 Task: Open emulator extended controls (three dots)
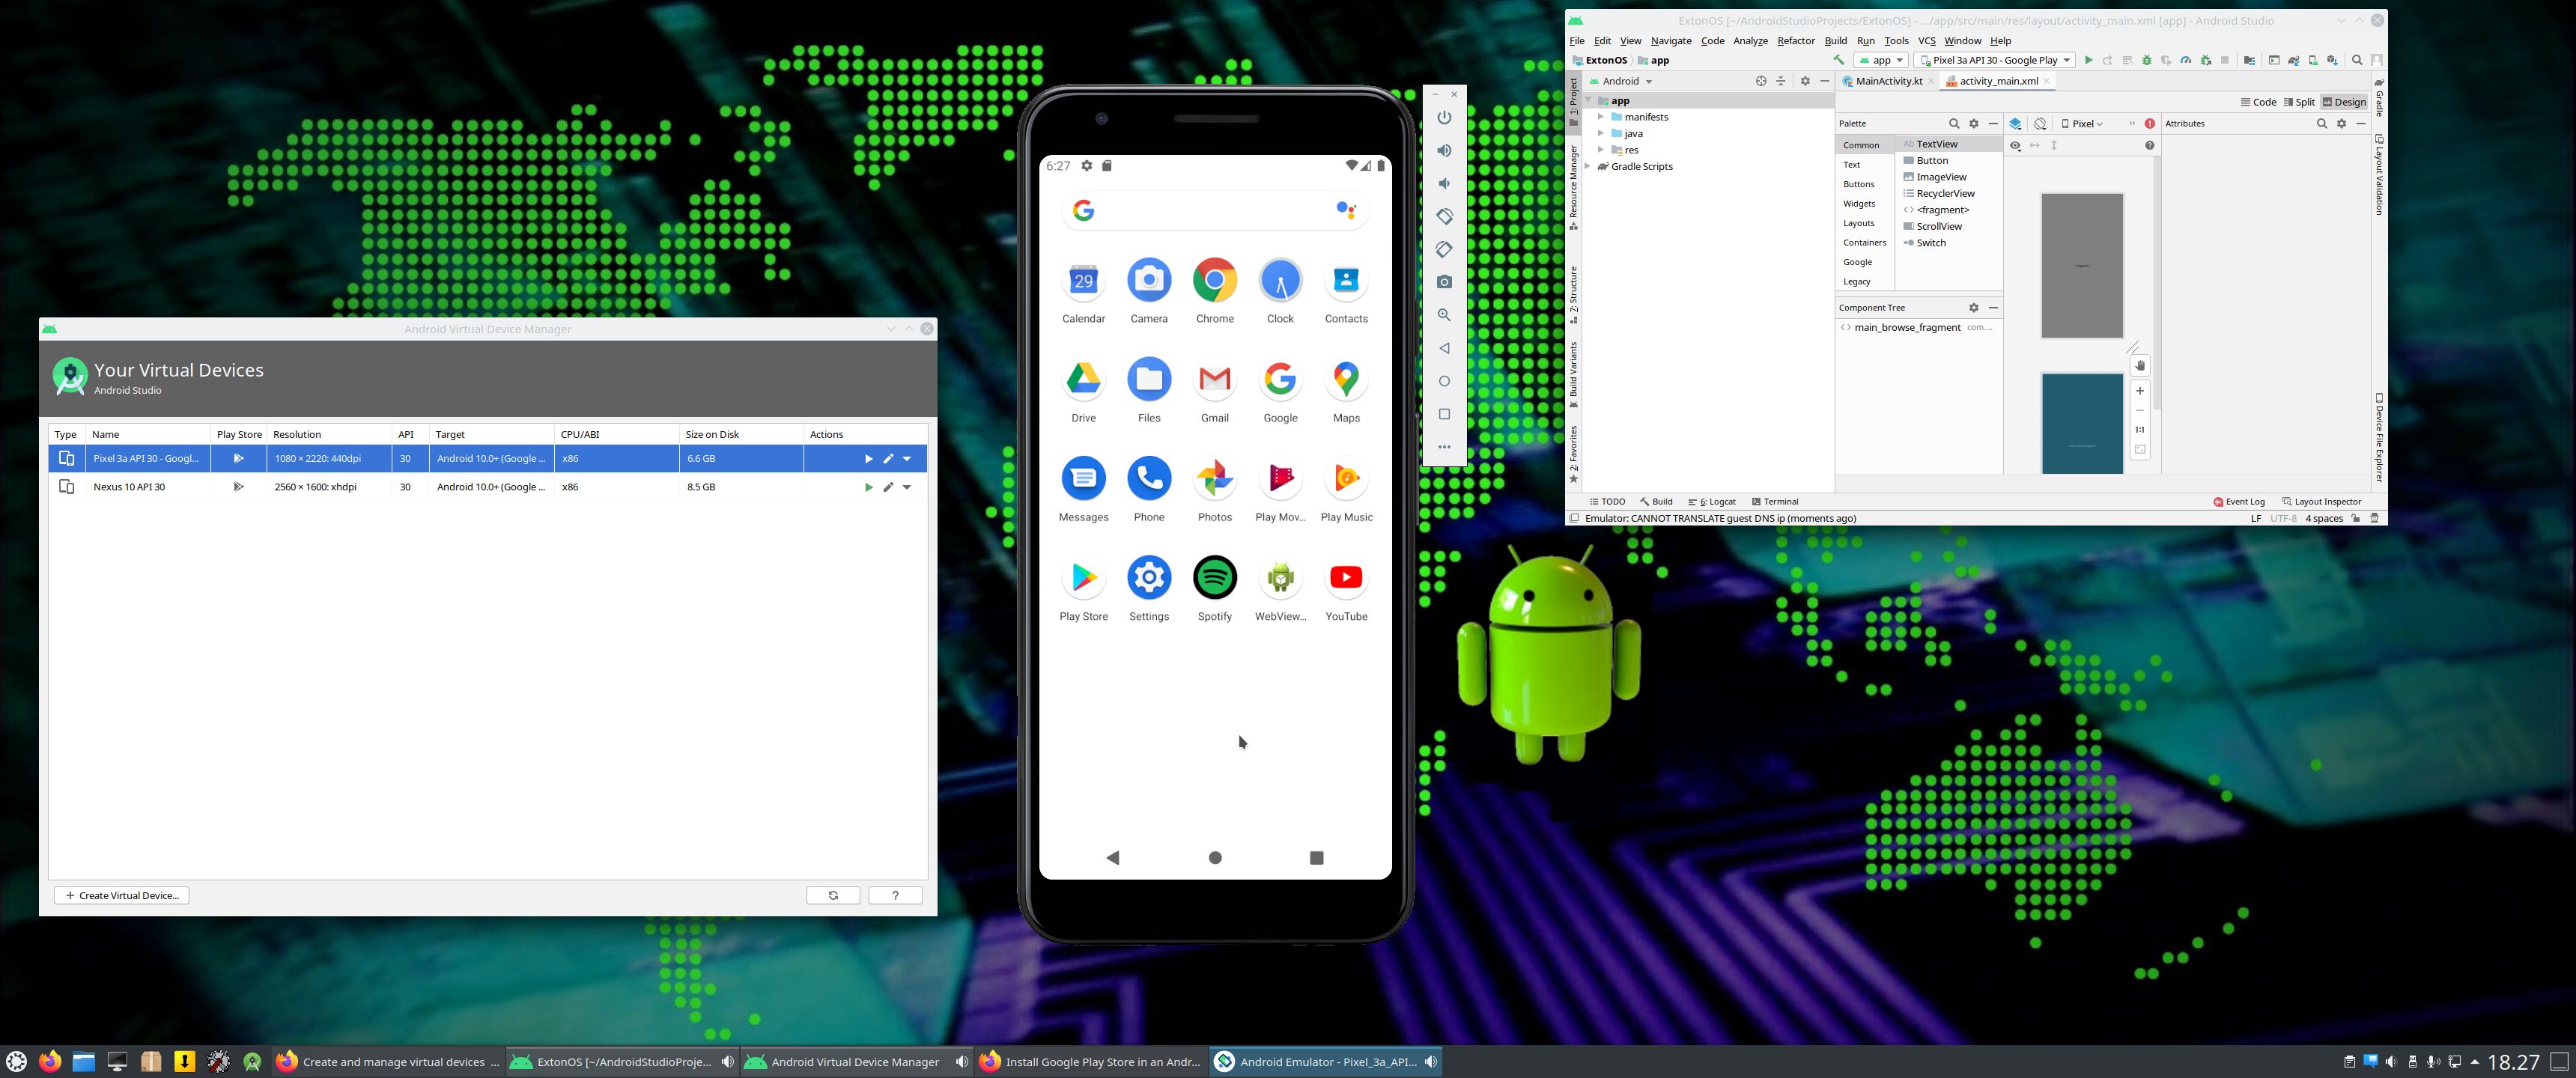(1444, 447)
